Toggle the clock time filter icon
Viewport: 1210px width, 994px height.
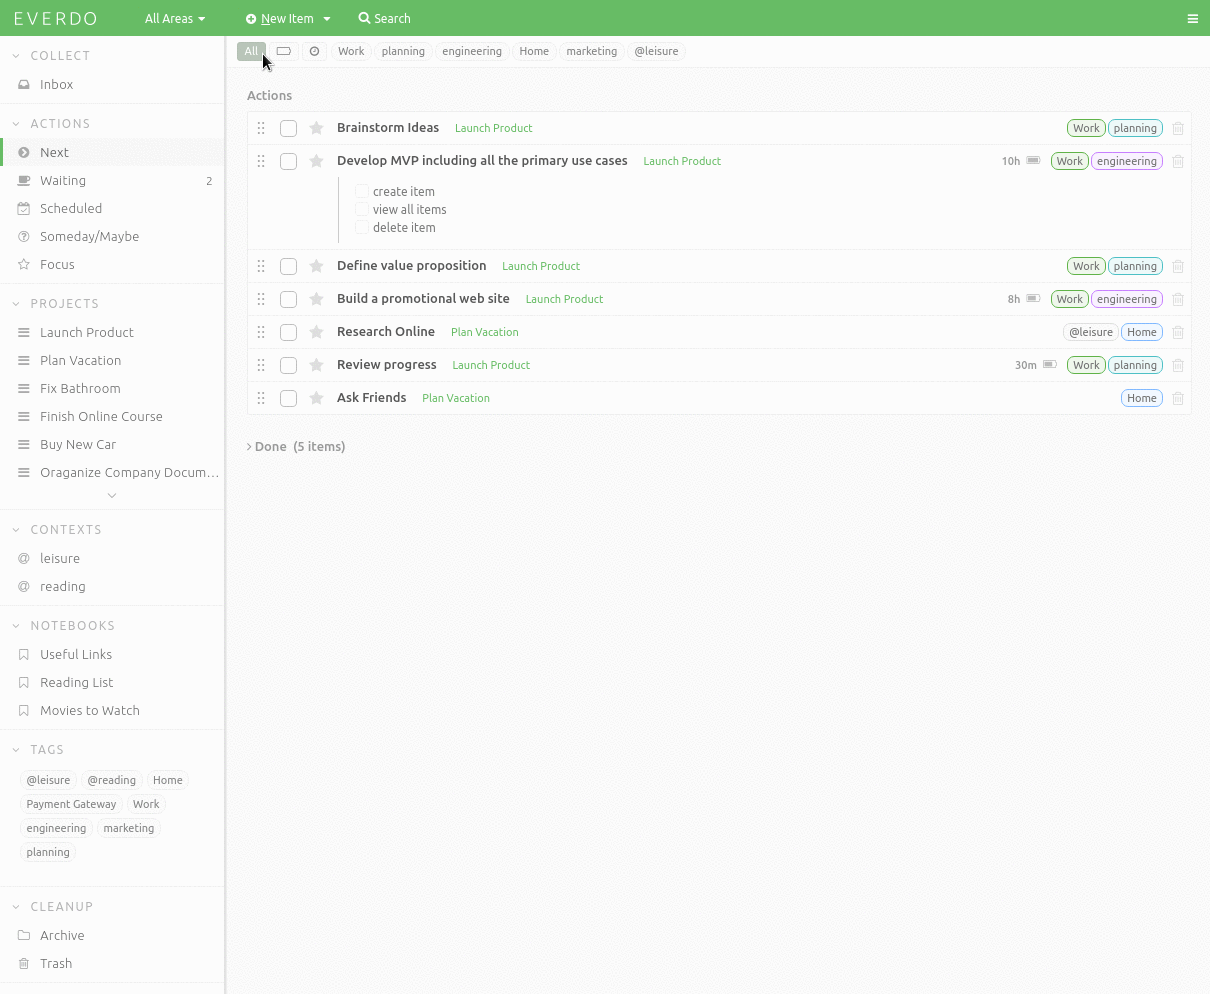(314, 51)
